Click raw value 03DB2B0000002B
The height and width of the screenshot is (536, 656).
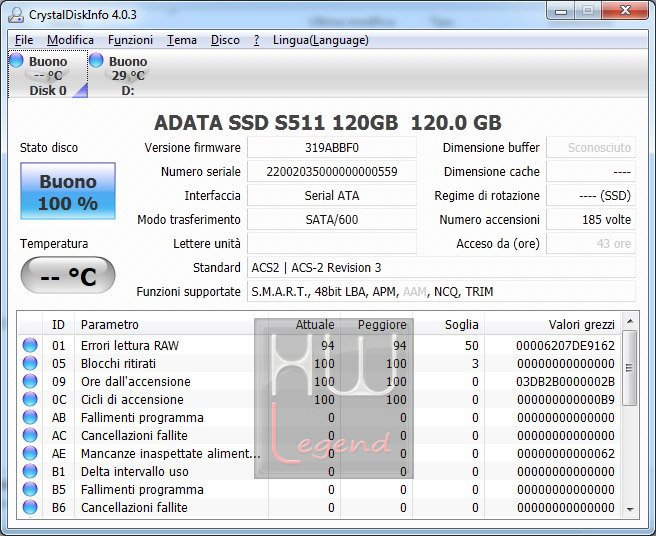click(x=565, y=381)
